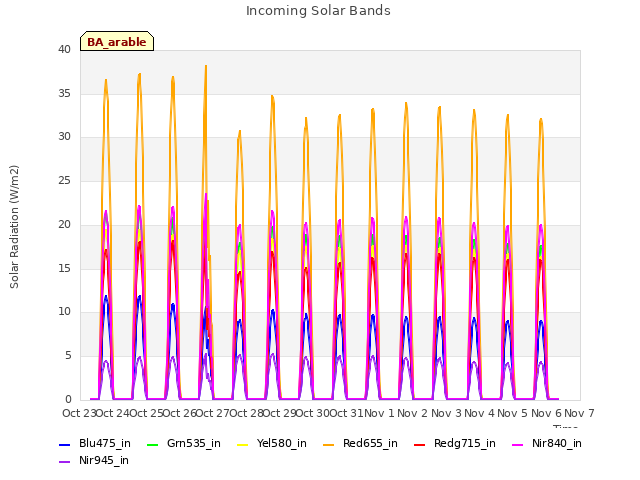
Task: Click the Oct 28 x-axis tick label
Action: click(x=246, y=414)
